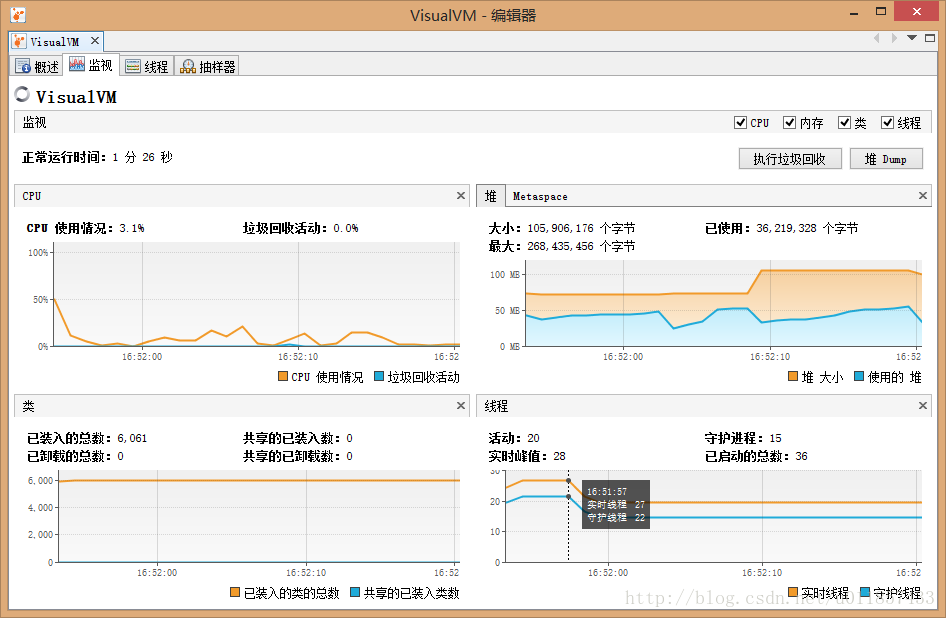Viewport: 946px width, 618px height.
Task: Click the VisualVM application icon in title bar
Action: [18, 15]
